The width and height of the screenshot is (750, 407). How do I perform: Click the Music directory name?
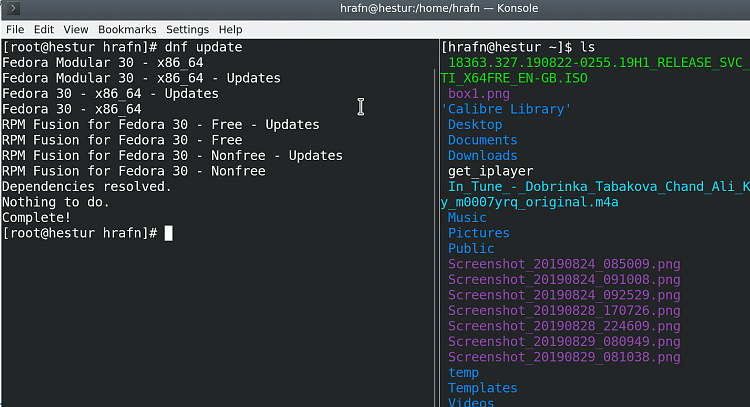(467, 218)
